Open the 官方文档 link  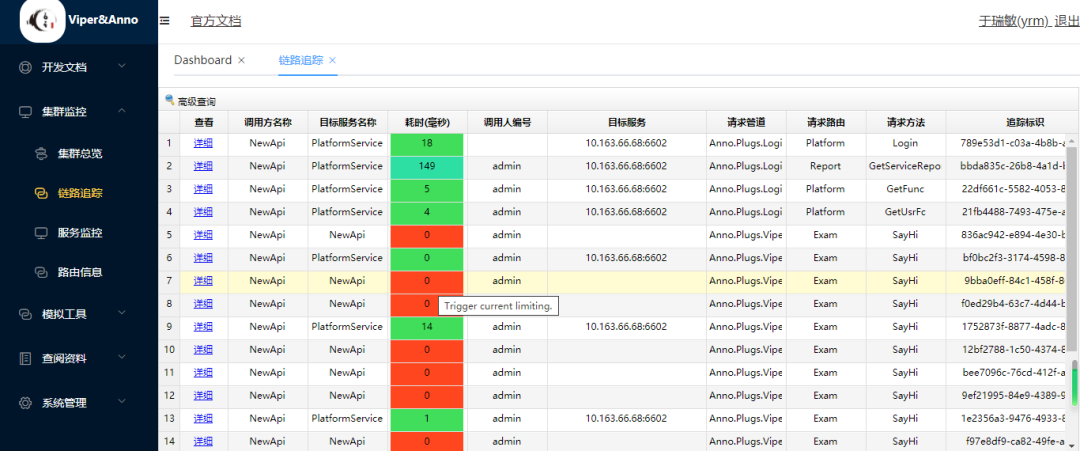pyautogui.click(x=216, y=21)
